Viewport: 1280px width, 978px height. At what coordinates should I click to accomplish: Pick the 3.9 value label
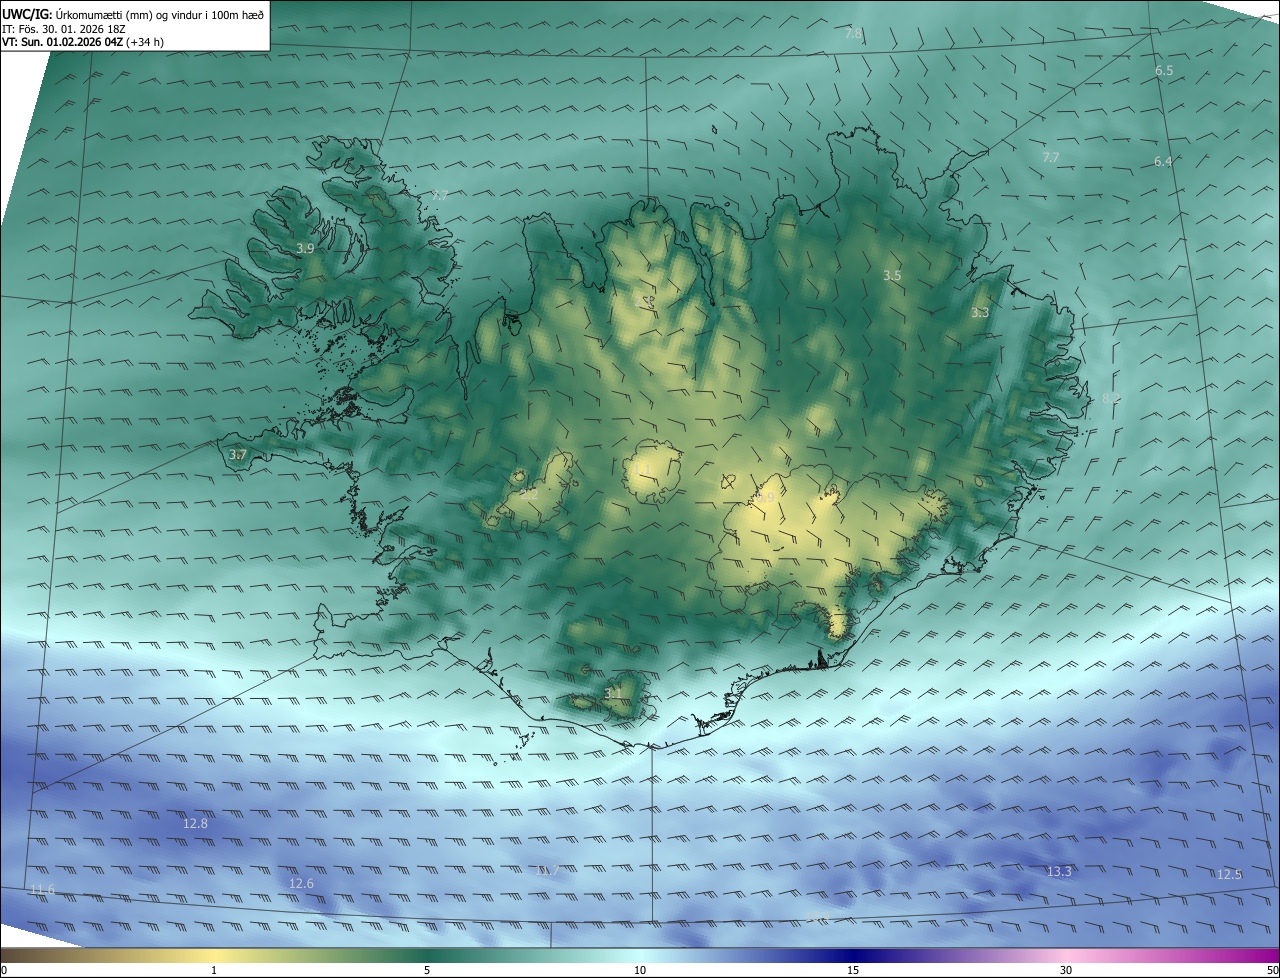pyautogui.click(x=306, y=248)
